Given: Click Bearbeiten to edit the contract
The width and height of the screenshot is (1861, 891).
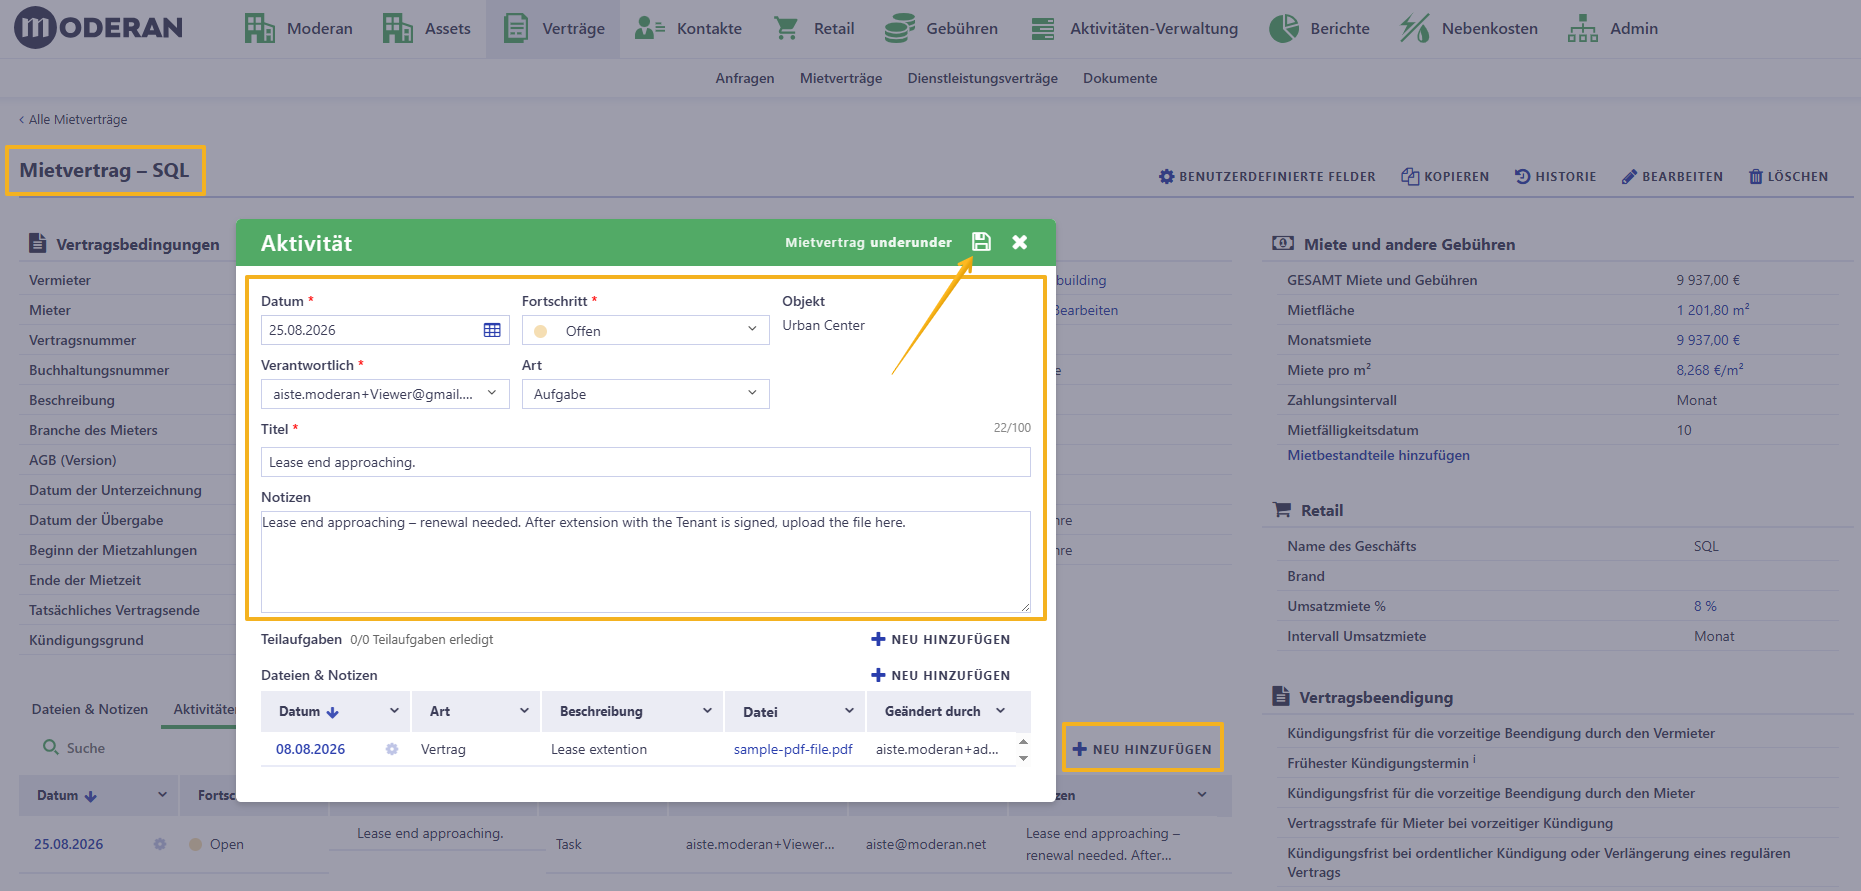Looking at the screenshot, I should (x=1672, y=176).
